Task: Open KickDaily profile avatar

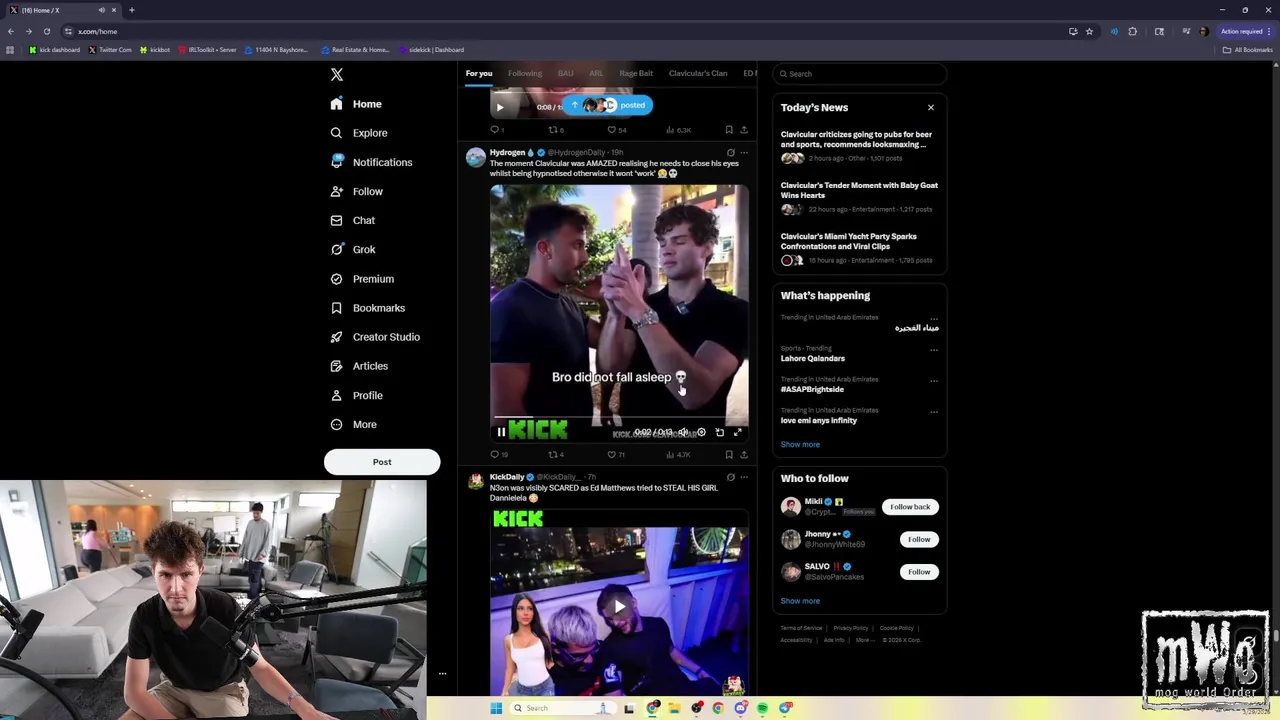Action: click(476, 482)
